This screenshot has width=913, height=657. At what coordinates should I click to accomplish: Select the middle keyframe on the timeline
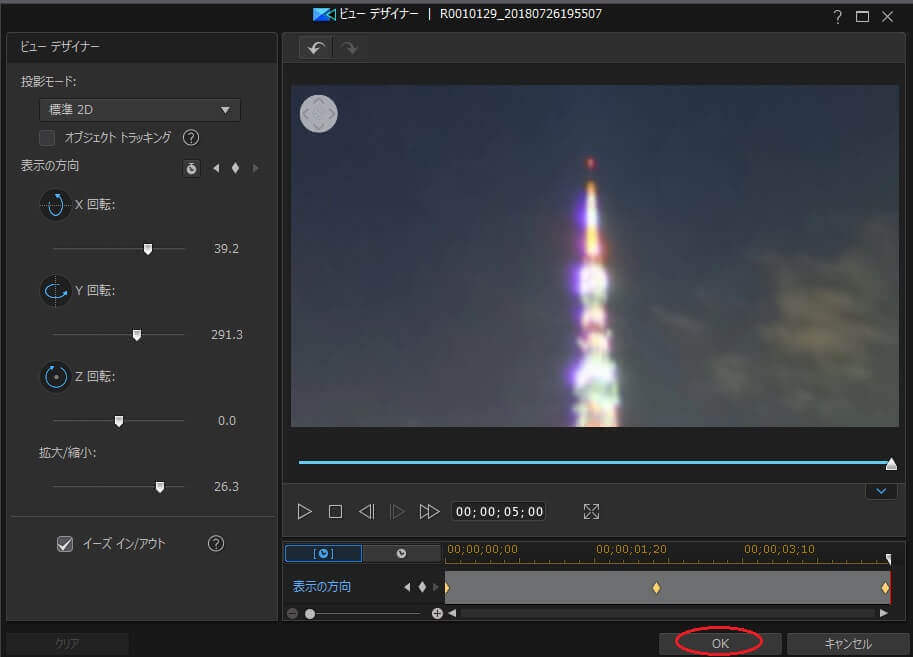coord(656,588)
